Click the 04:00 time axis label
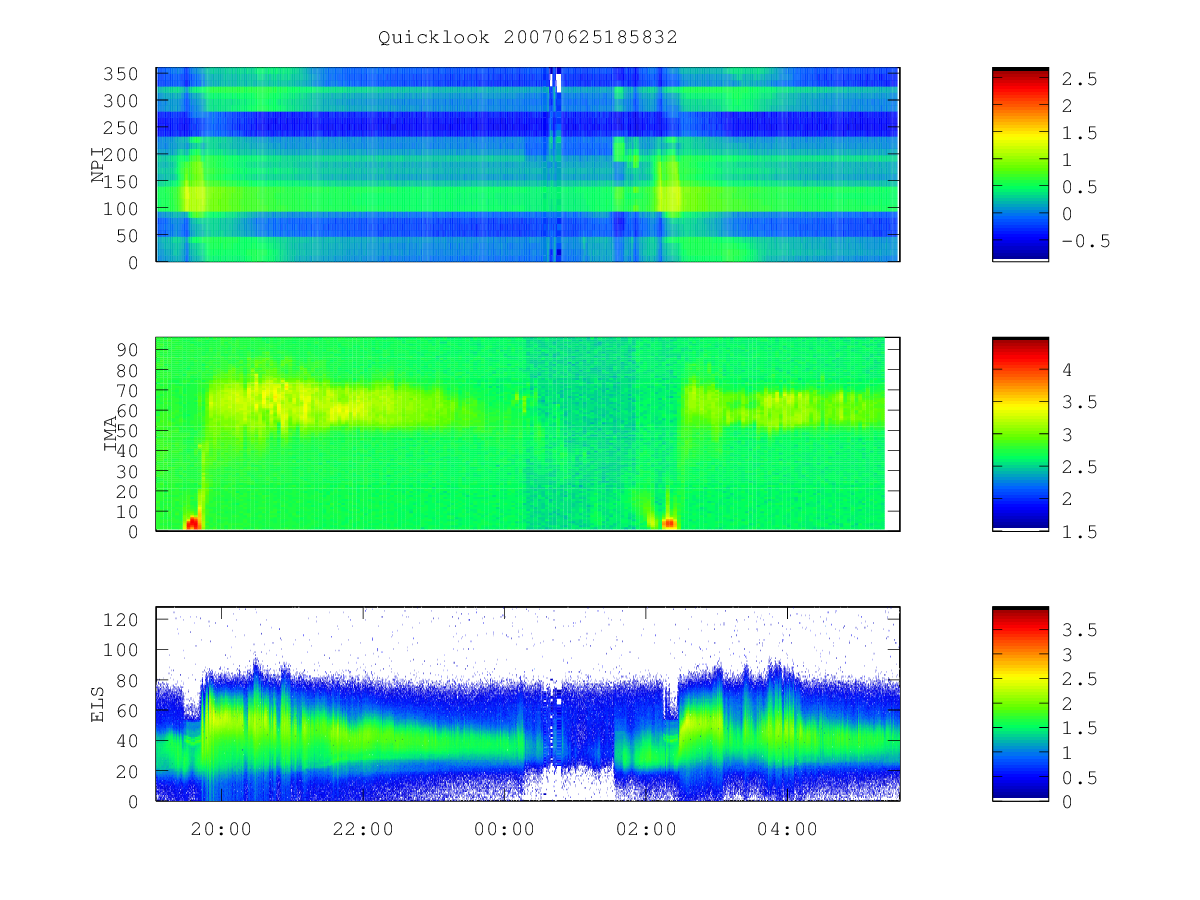Viewport: 1200px width, 900px height. pyautogui.click(x=787, y=829)
